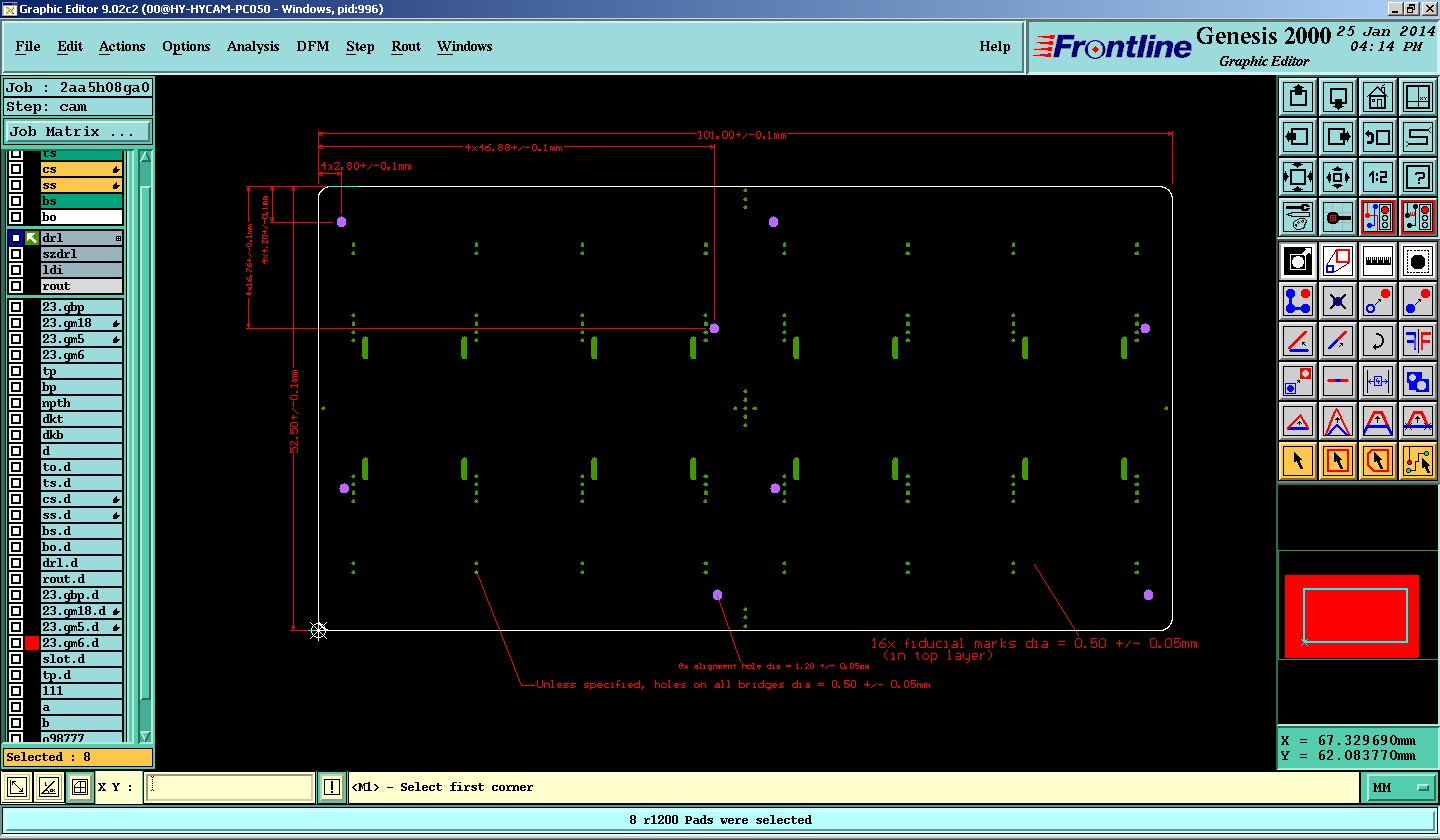The image size is (1440, 840).
Task: Open the Help menu
Action: (995, 46)
